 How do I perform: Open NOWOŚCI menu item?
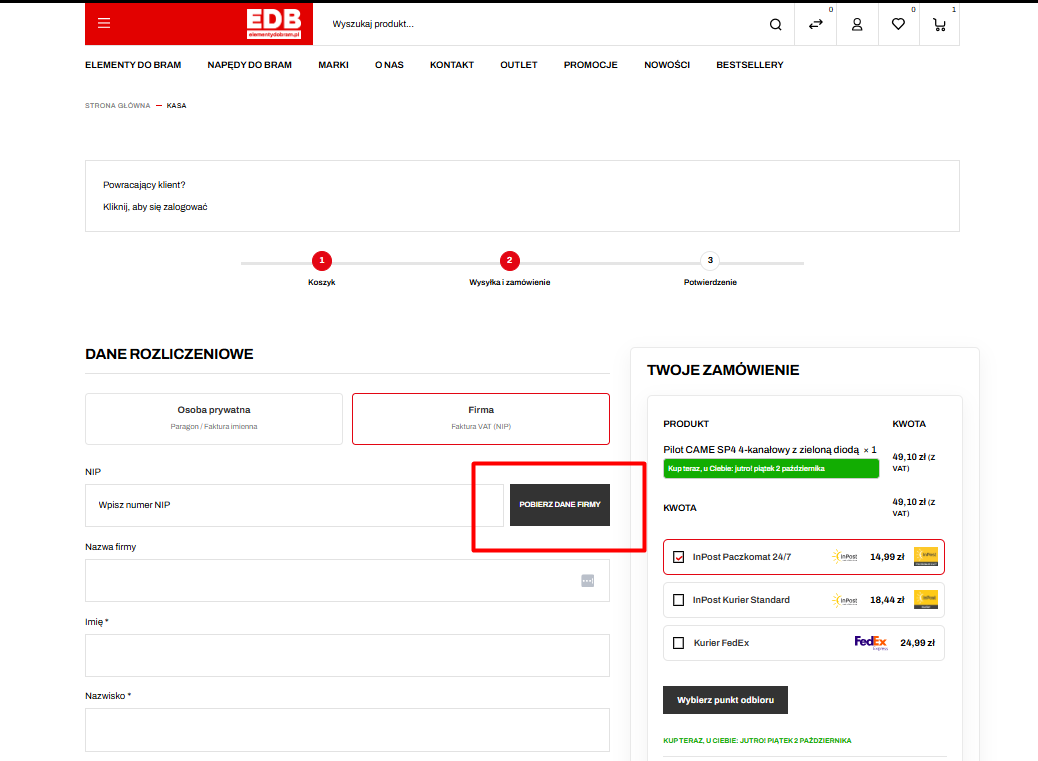click(x=667, y=65)
